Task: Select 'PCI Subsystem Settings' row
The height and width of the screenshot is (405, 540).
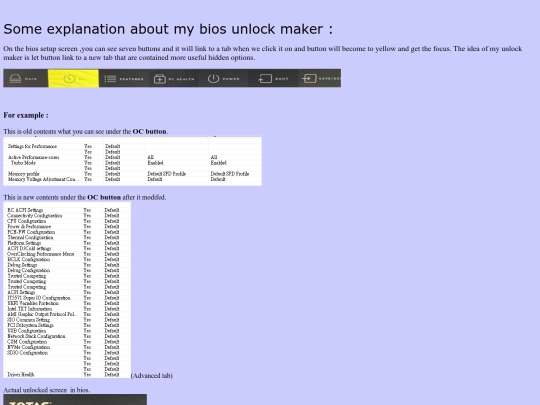Action: 67,325
